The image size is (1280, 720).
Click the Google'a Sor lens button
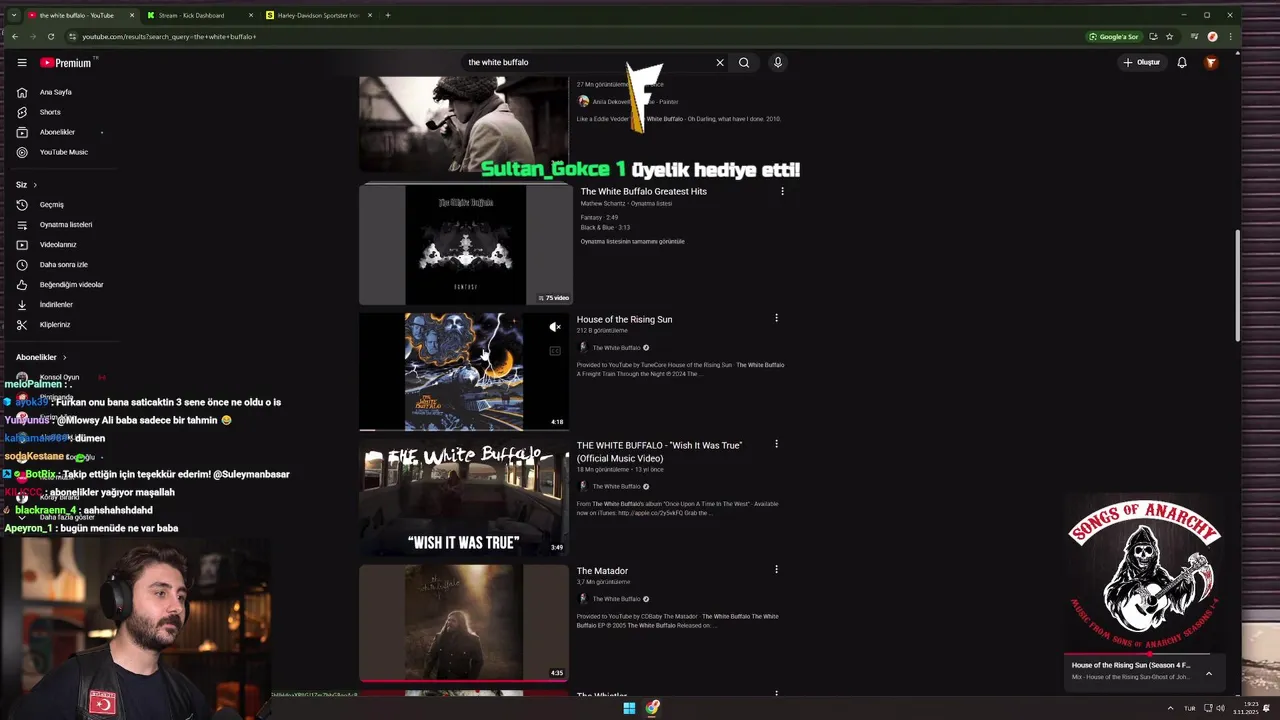tap(1114, 37)
